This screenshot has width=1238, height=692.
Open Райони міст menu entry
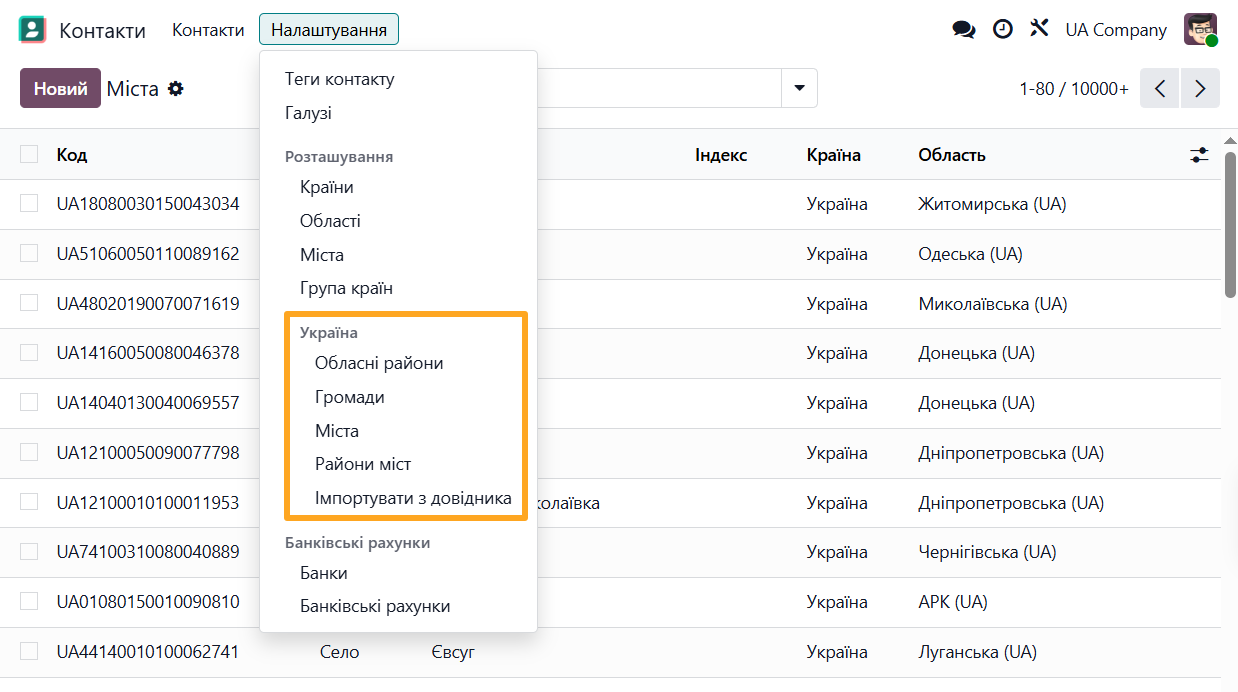click(363, 464)
